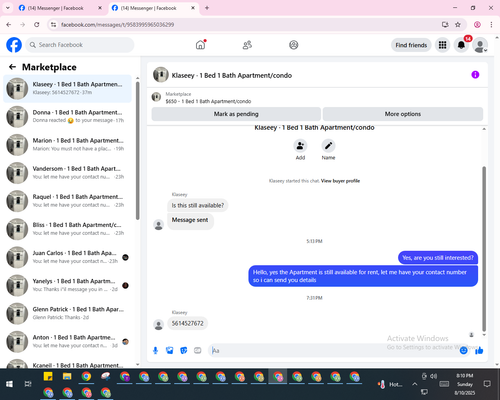Screen dimensions: 500x400
Task: Open Anton conversation in list
Action: pyautogui.click(x=67, y=342)
